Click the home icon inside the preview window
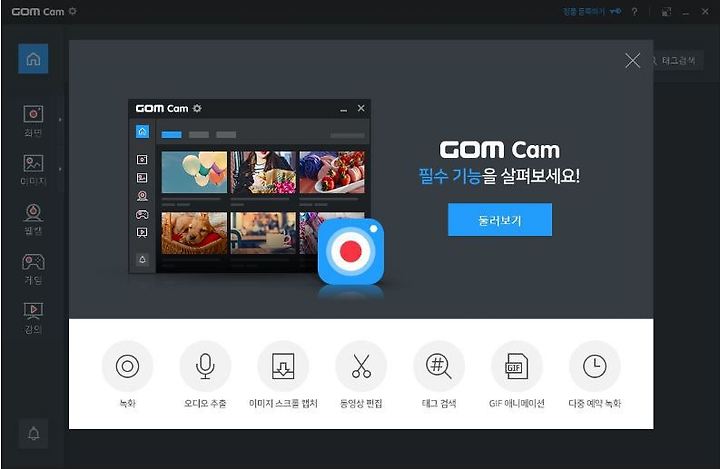 (142, 131)
